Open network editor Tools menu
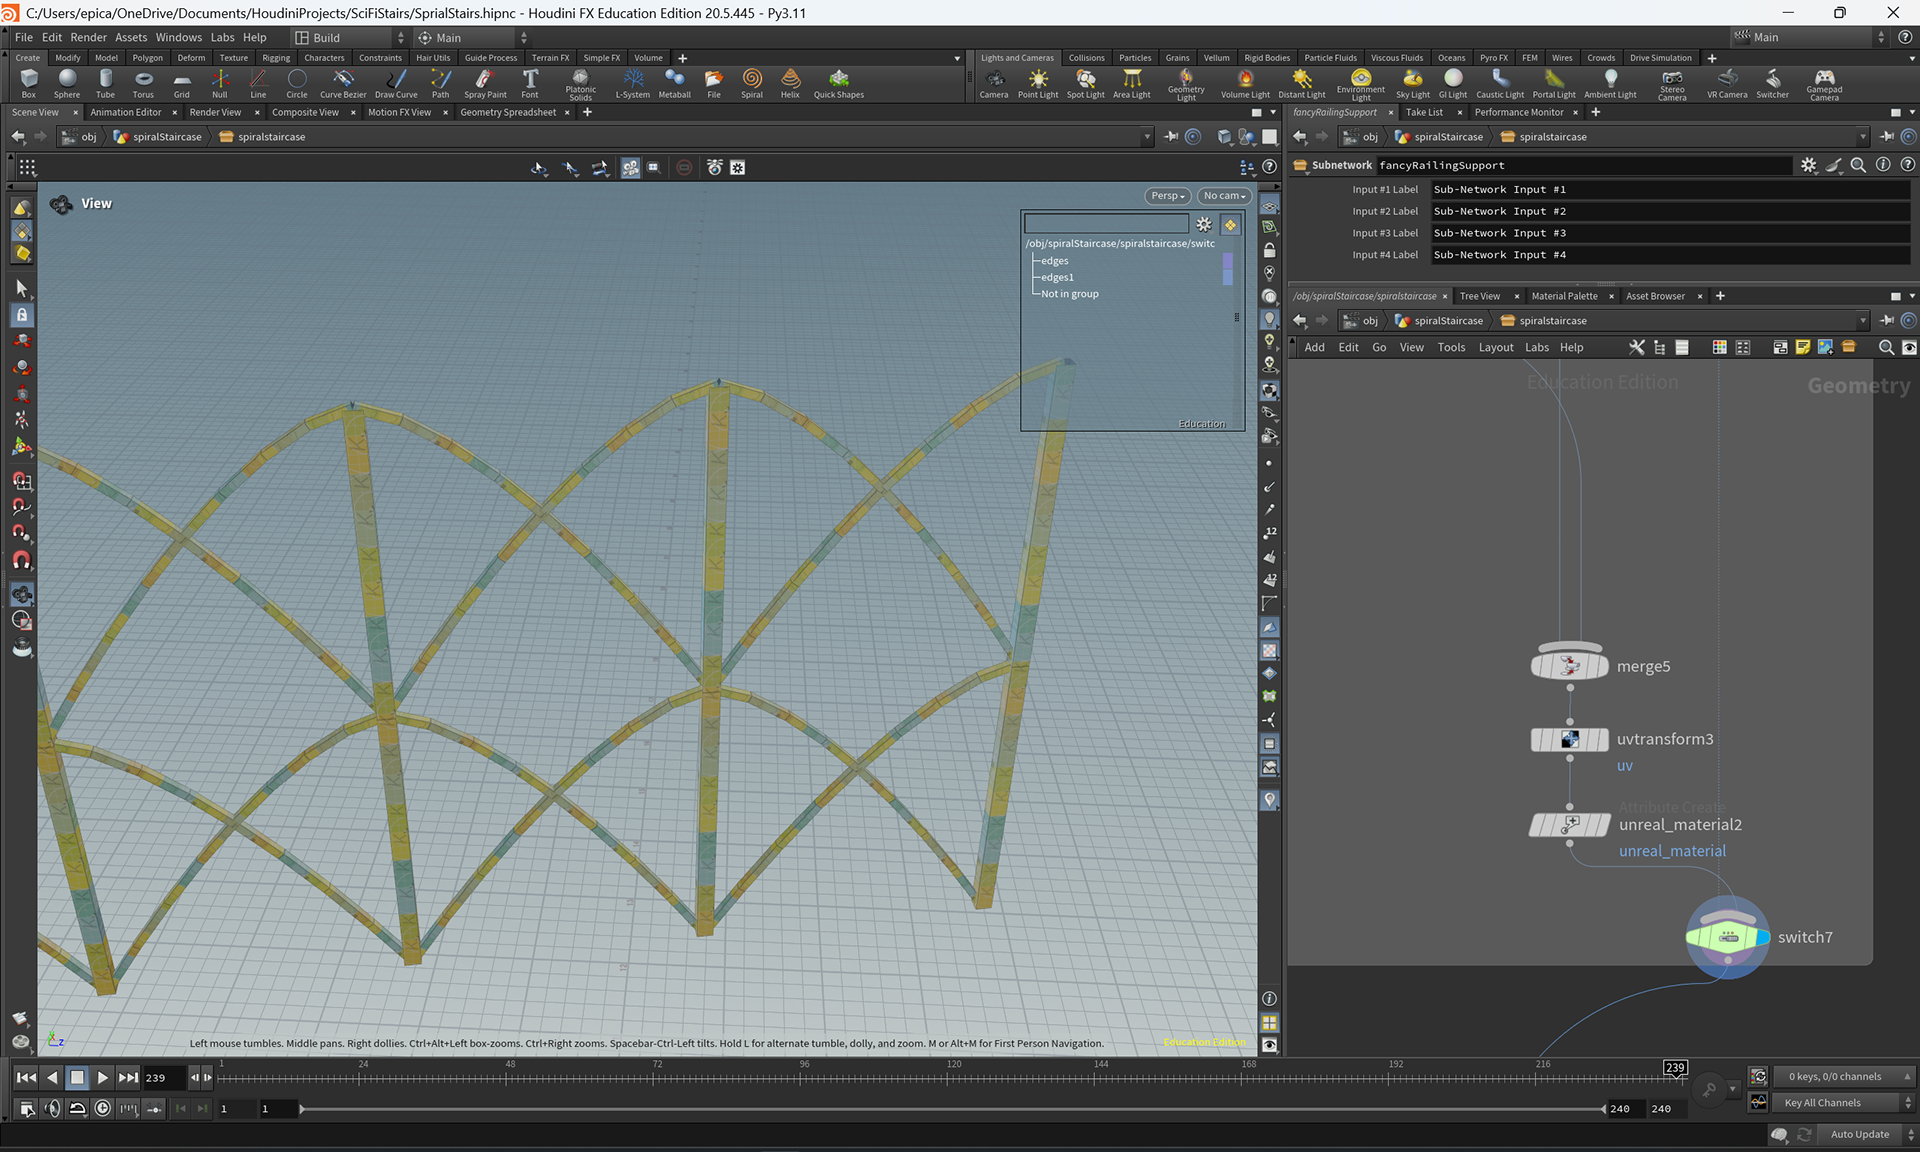The image size is (1920, 1152). pyautogui.click(x=1451, y=347)
